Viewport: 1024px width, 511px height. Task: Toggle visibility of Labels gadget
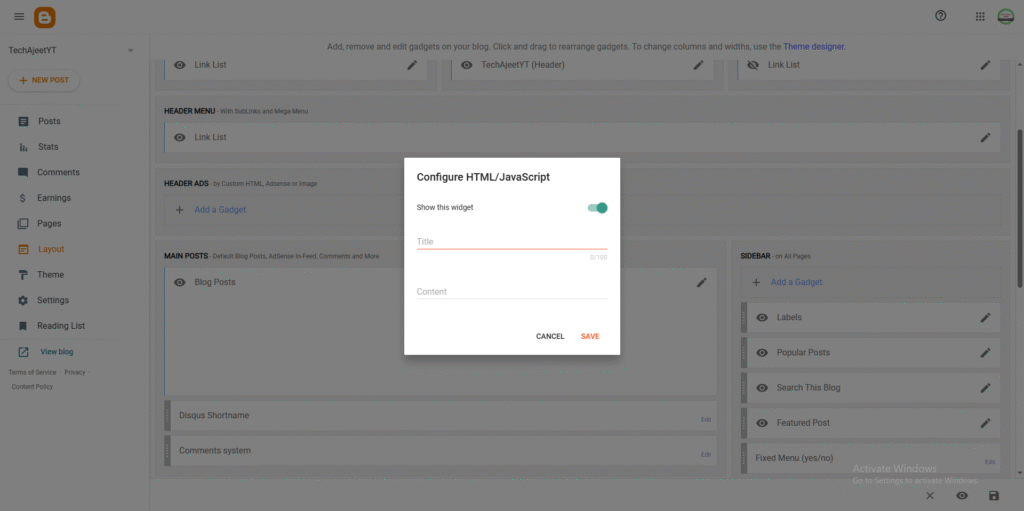[762, 317]
